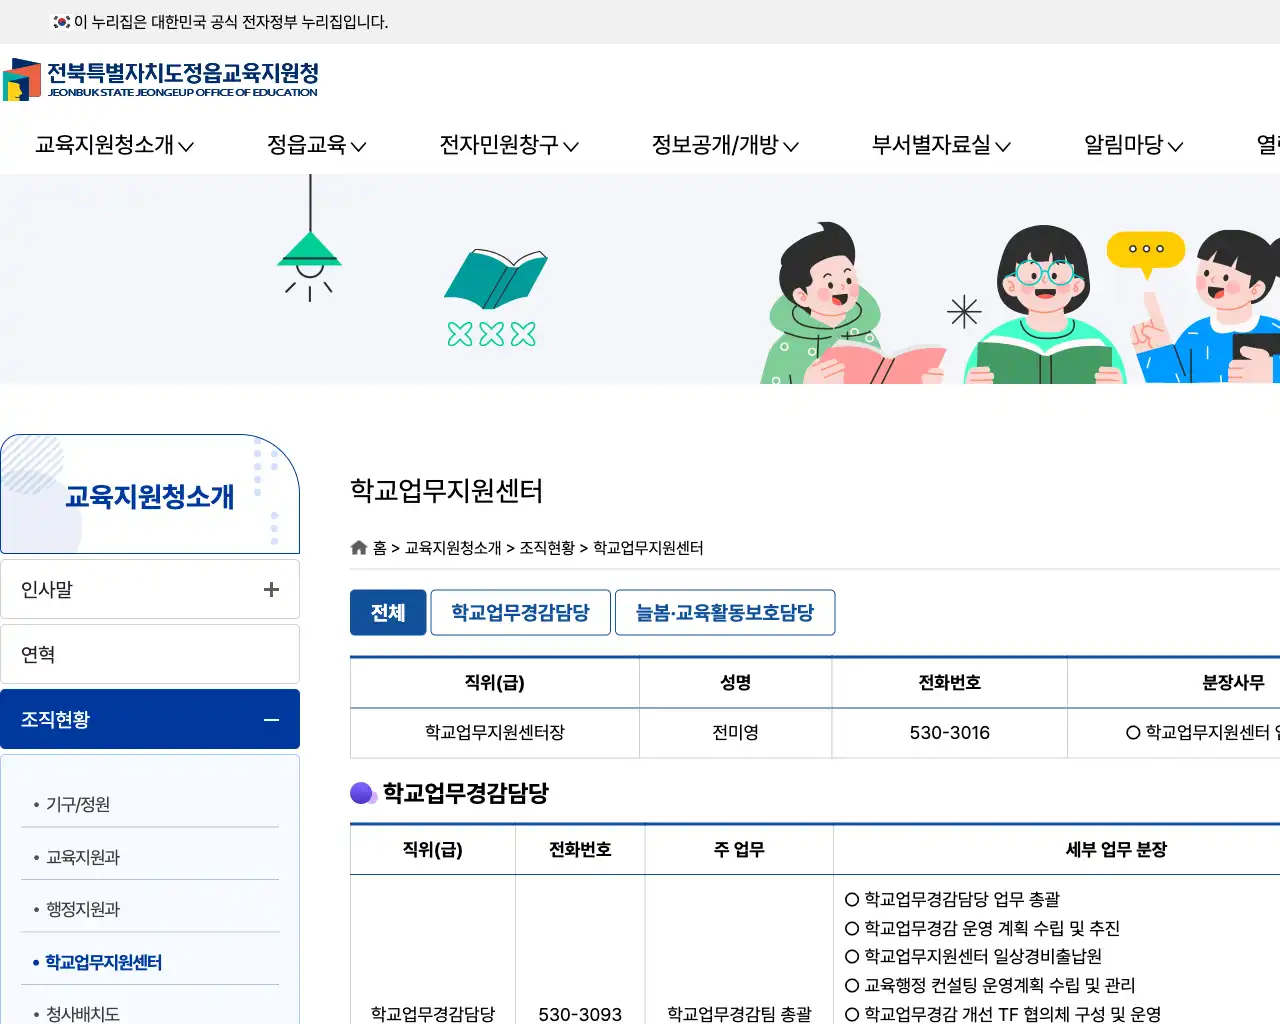
Task: Open the 늘봄·교육활동보호담당 tab
Action: 725,612
